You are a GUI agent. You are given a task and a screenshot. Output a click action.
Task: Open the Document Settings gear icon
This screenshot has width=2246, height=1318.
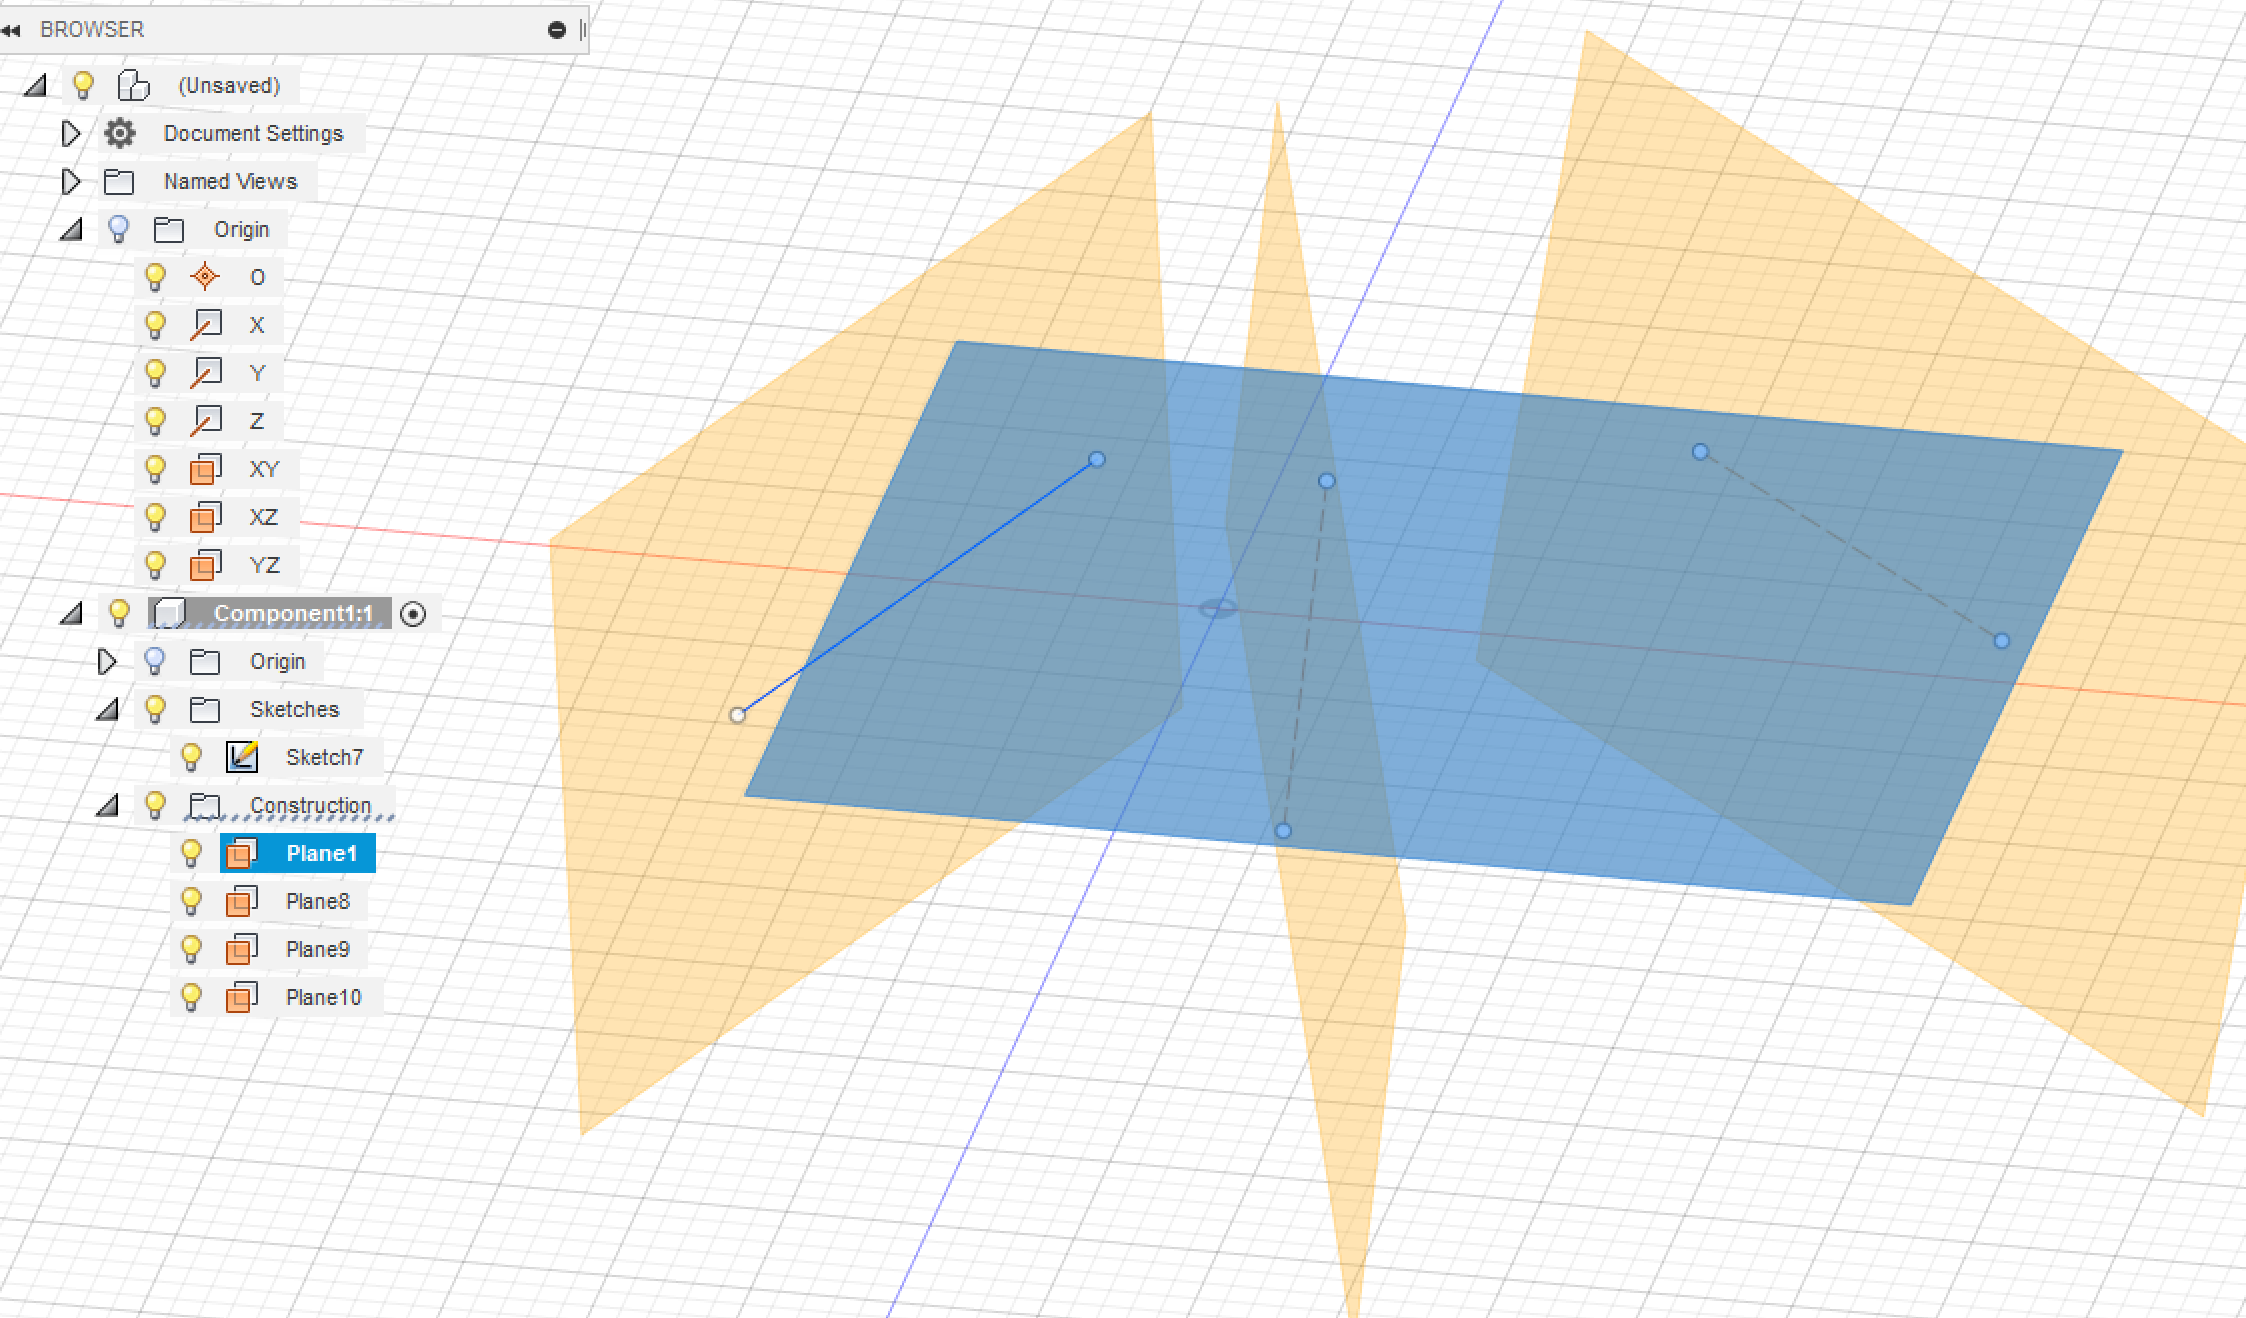[x=120, y=133]
